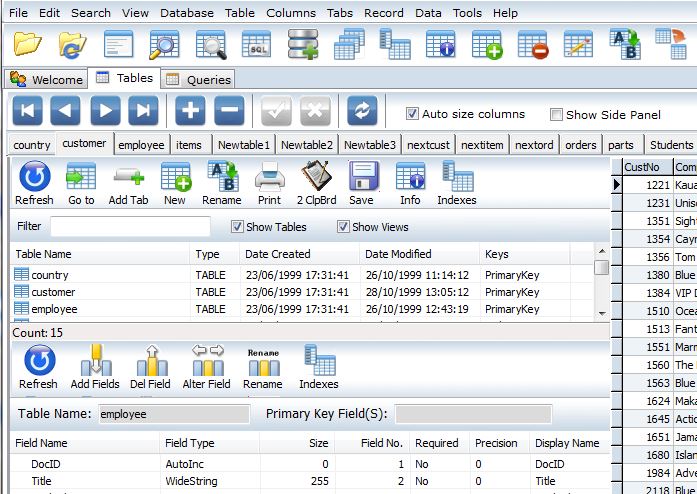Click Indexes in the table list toolbar
The height and width of the screenshot is (494, 697).
pyautogui.click(x=457, y=184)
